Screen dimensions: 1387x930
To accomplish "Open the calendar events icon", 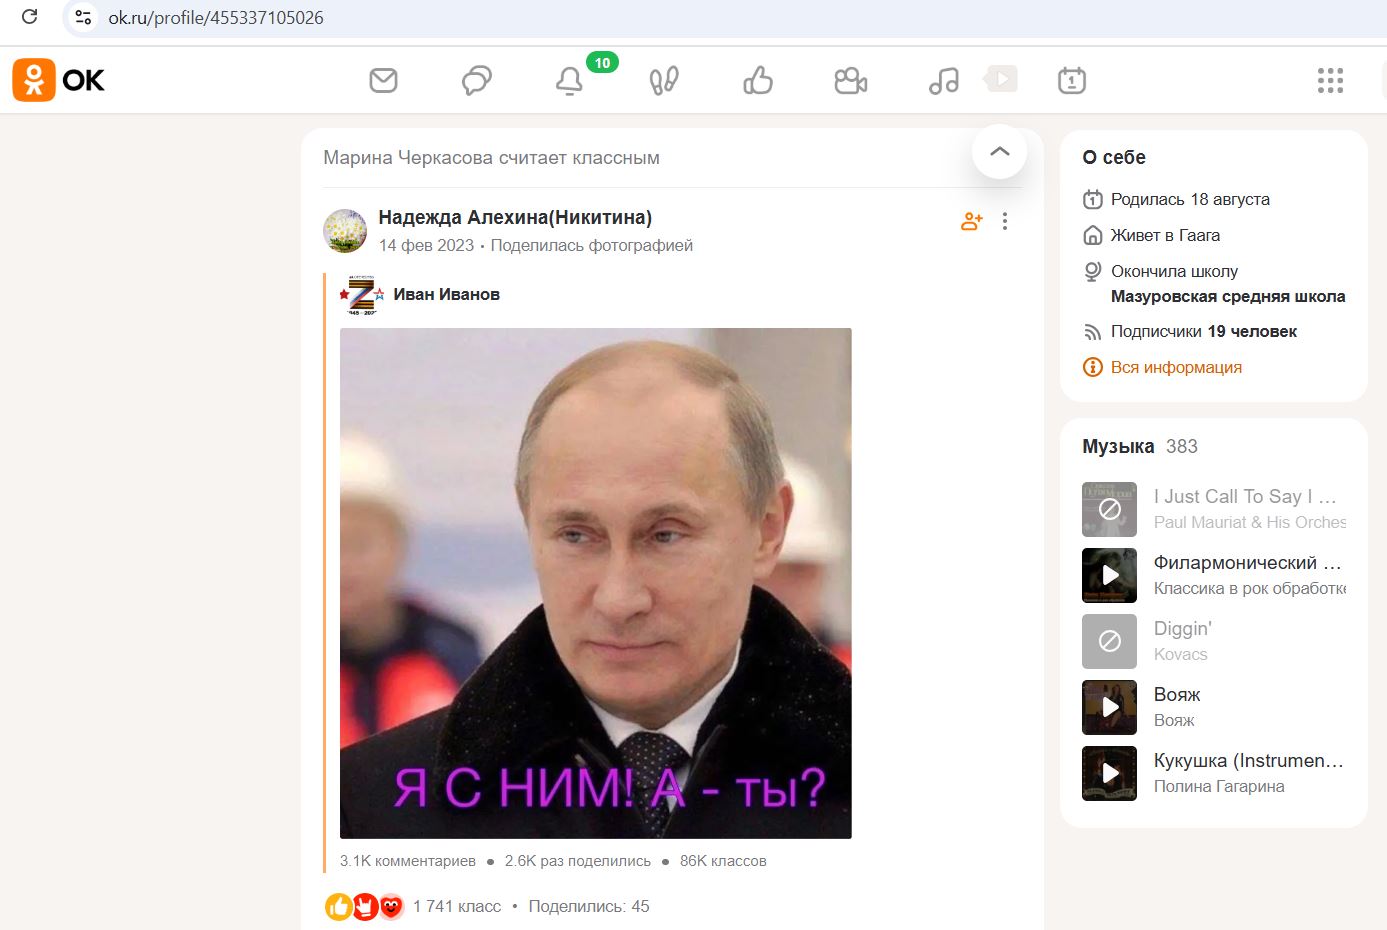I will click(x=1072, y=80).
